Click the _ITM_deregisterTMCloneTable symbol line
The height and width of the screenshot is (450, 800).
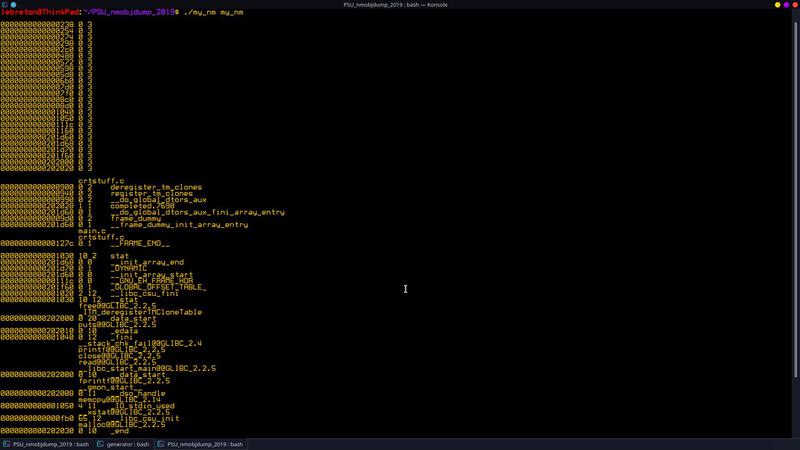[x=147, y=312]
